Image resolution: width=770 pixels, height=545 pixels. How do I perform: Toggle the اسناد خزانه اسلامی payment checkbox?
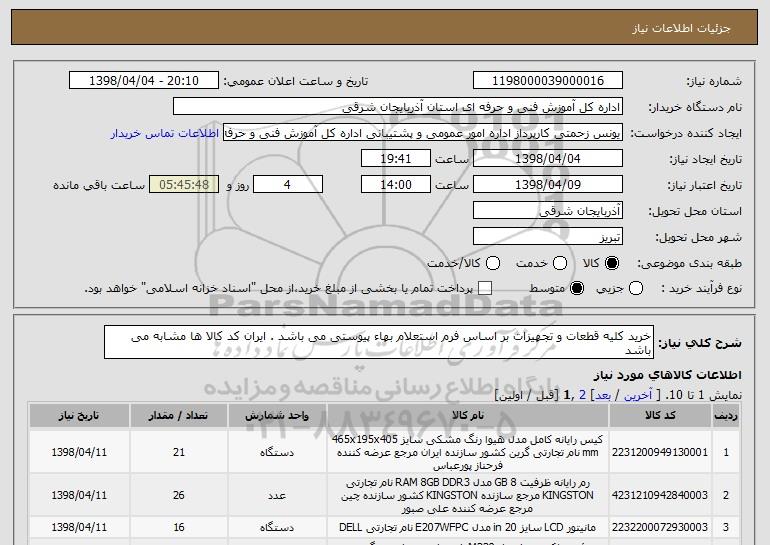click(485, 289)
